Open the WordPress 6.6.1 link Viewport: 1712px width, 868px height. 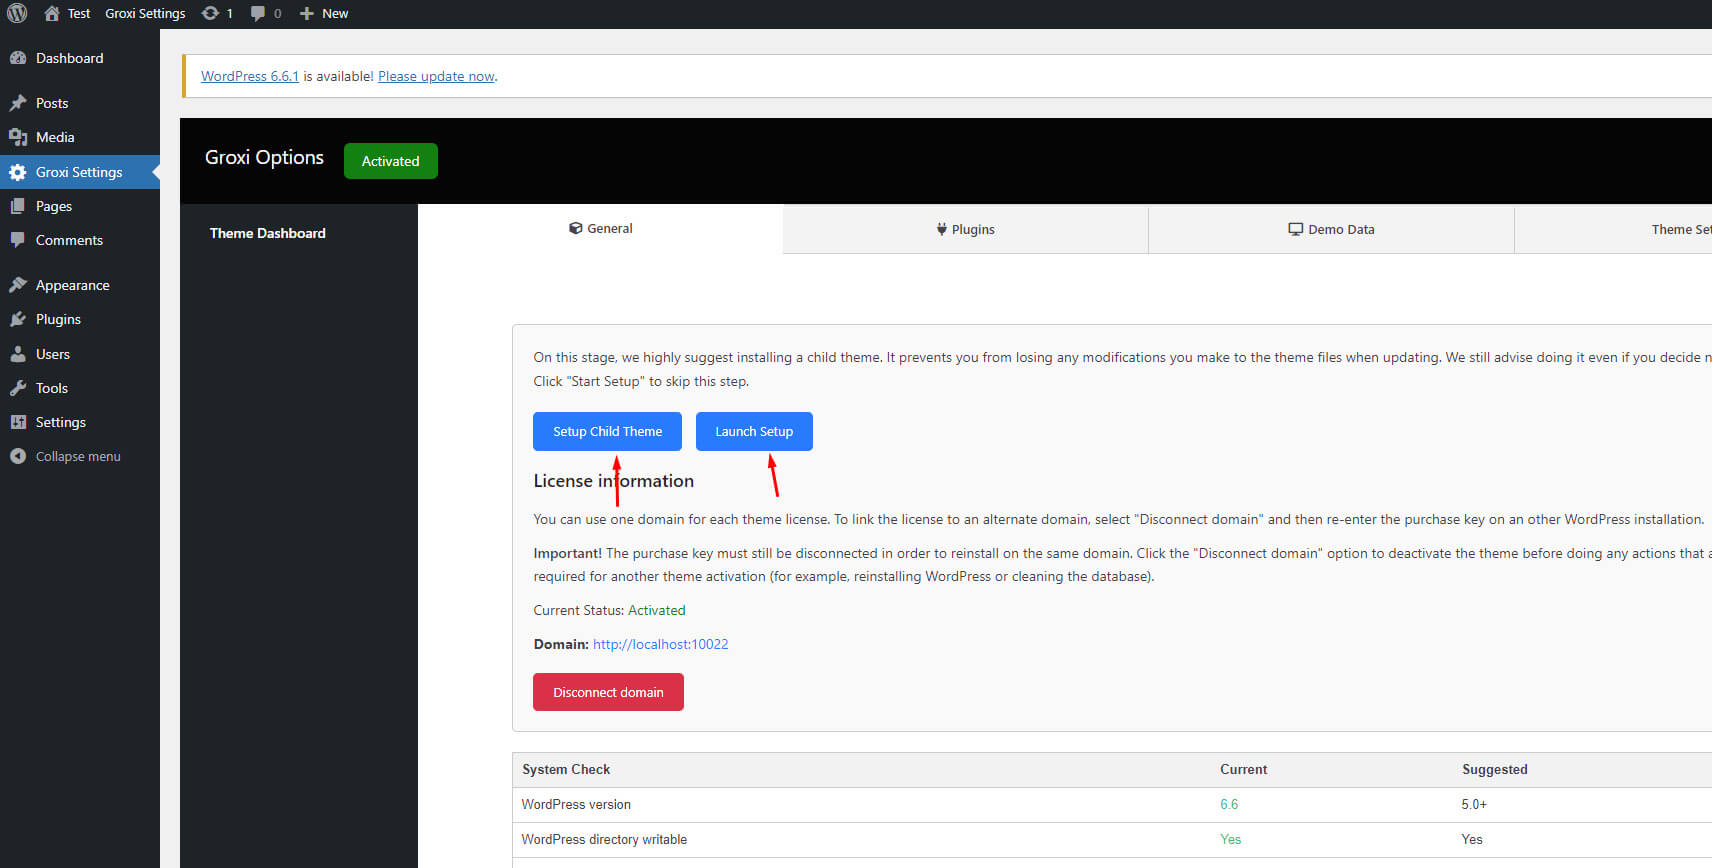point(250,76)
